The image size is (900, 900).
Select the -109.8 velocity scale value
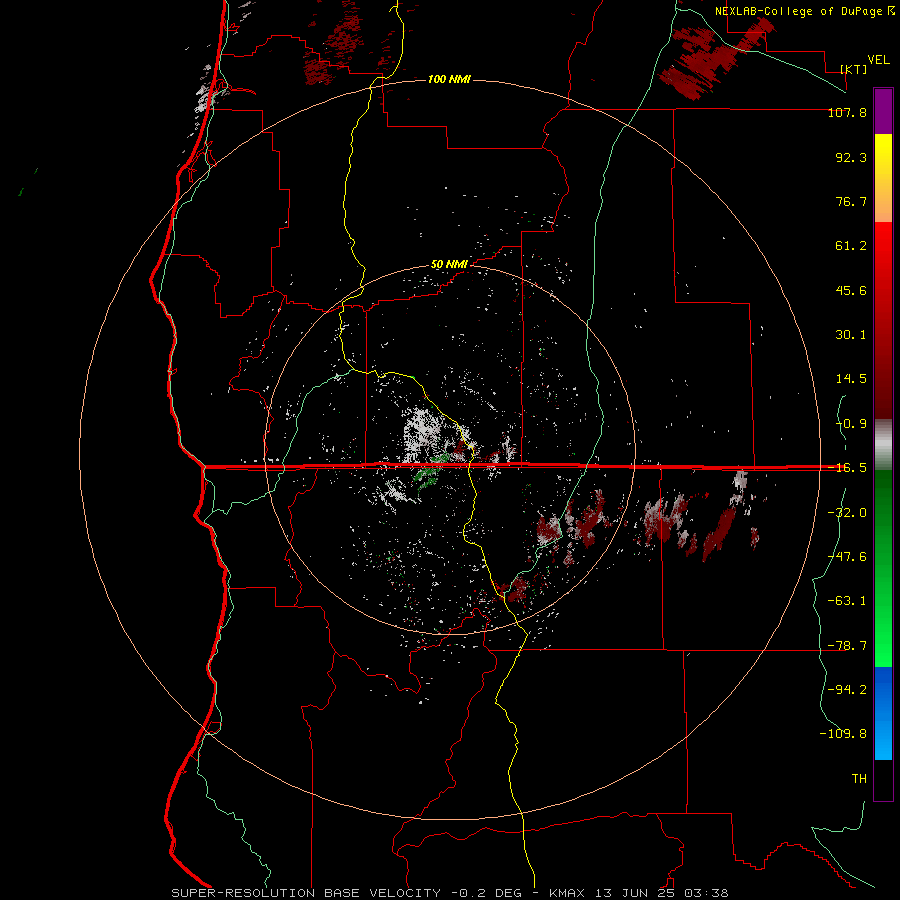(843, 734)
